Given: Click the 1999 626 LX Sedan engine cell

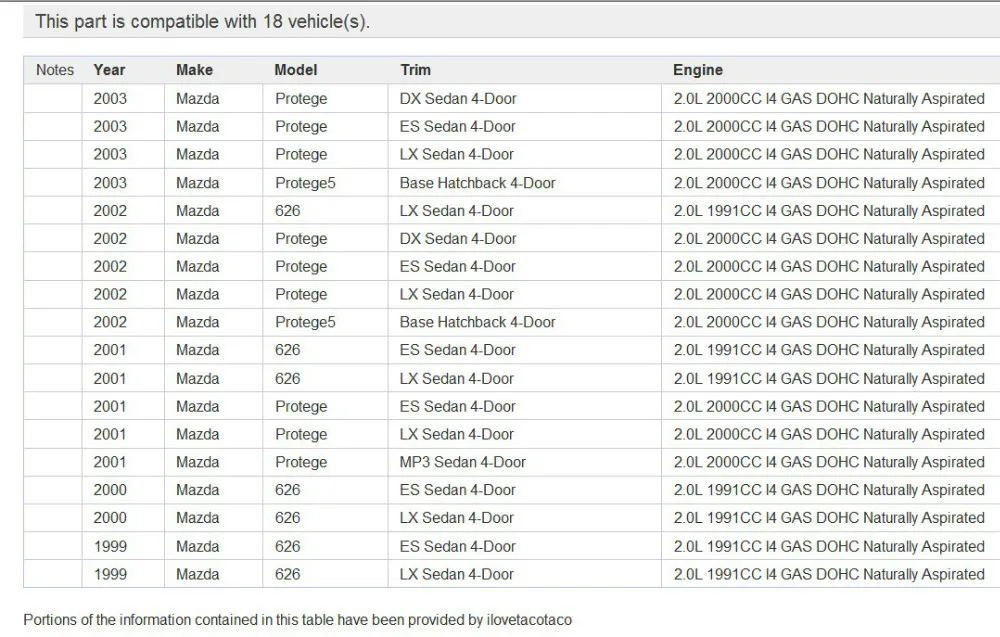Looking at the screenshot, I should point(830,574).
